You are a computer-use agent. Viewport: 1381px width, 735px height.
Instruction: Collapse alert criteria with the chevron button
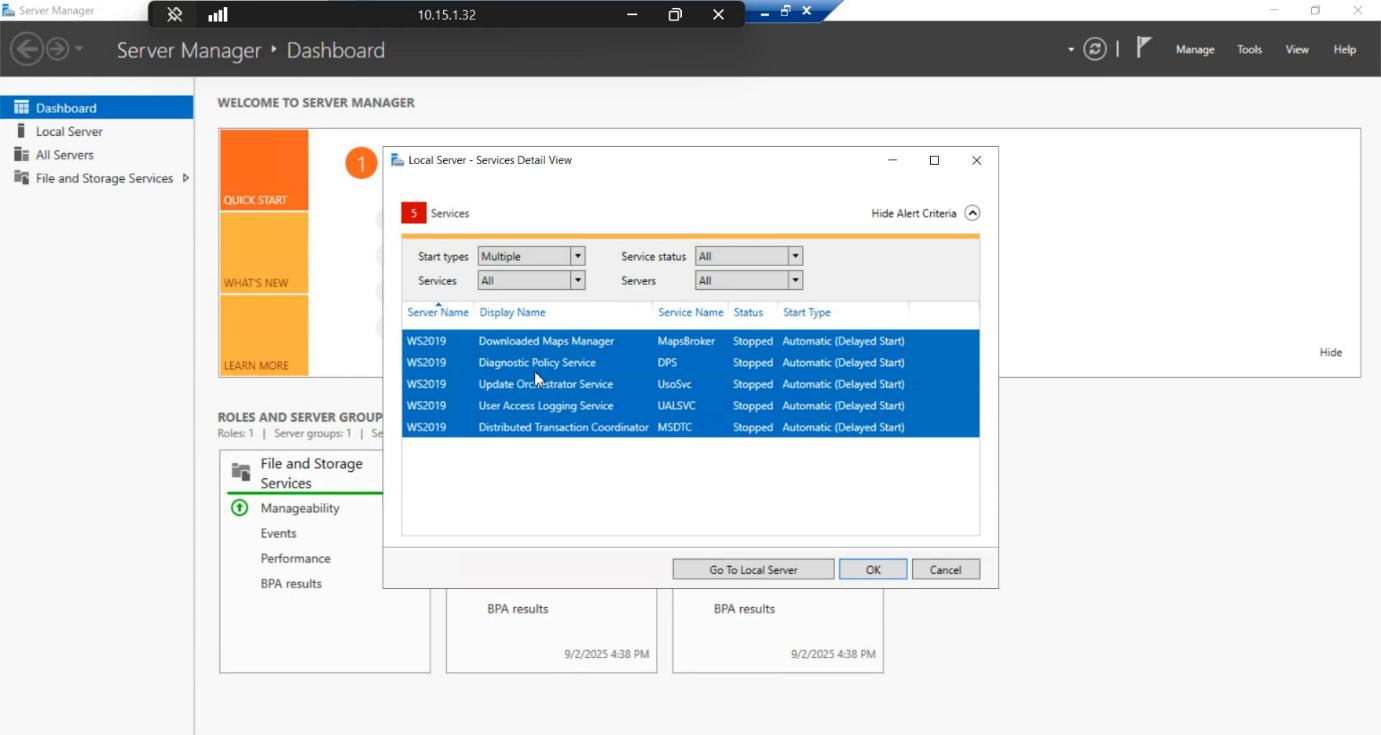[x=972, y=213]
